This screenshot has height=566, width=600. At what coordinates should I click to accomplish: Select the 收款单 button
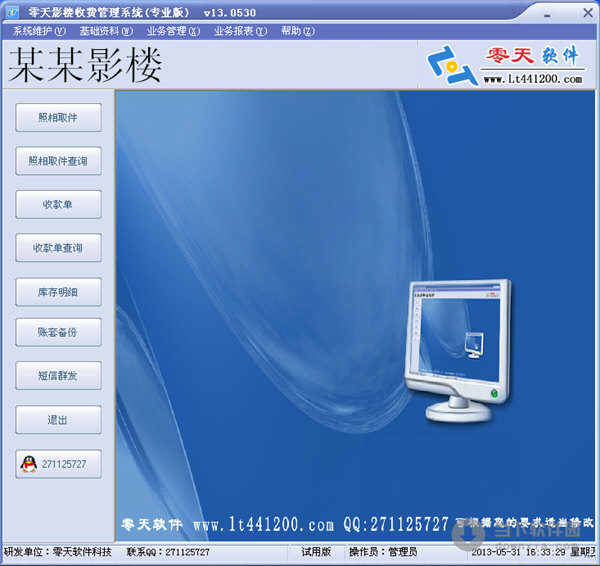[58, 204]
